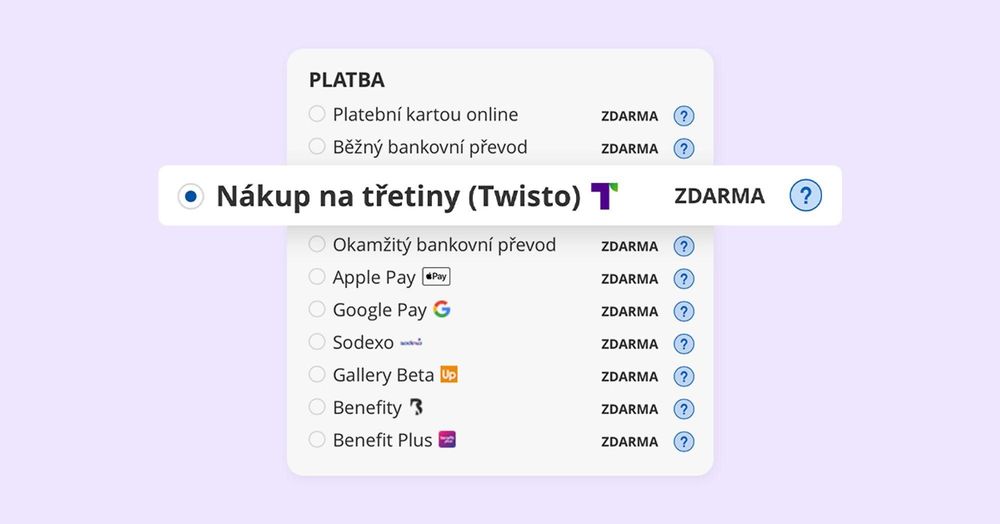Open the large Twisto help question icon
The image size is (1000, 524).
tap(805, 196)
